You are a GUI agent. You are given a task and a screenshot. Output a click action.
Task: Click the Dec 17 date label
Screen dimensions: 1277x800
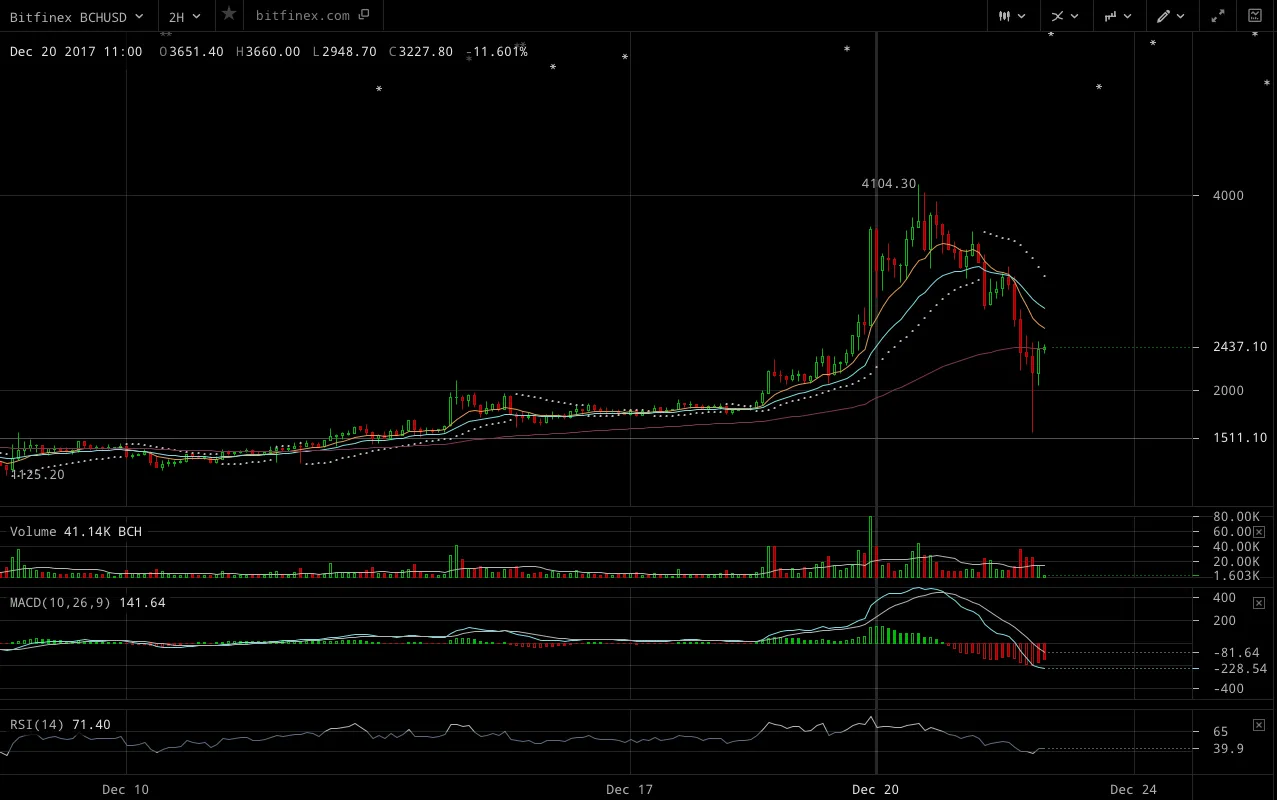point(630,790)
